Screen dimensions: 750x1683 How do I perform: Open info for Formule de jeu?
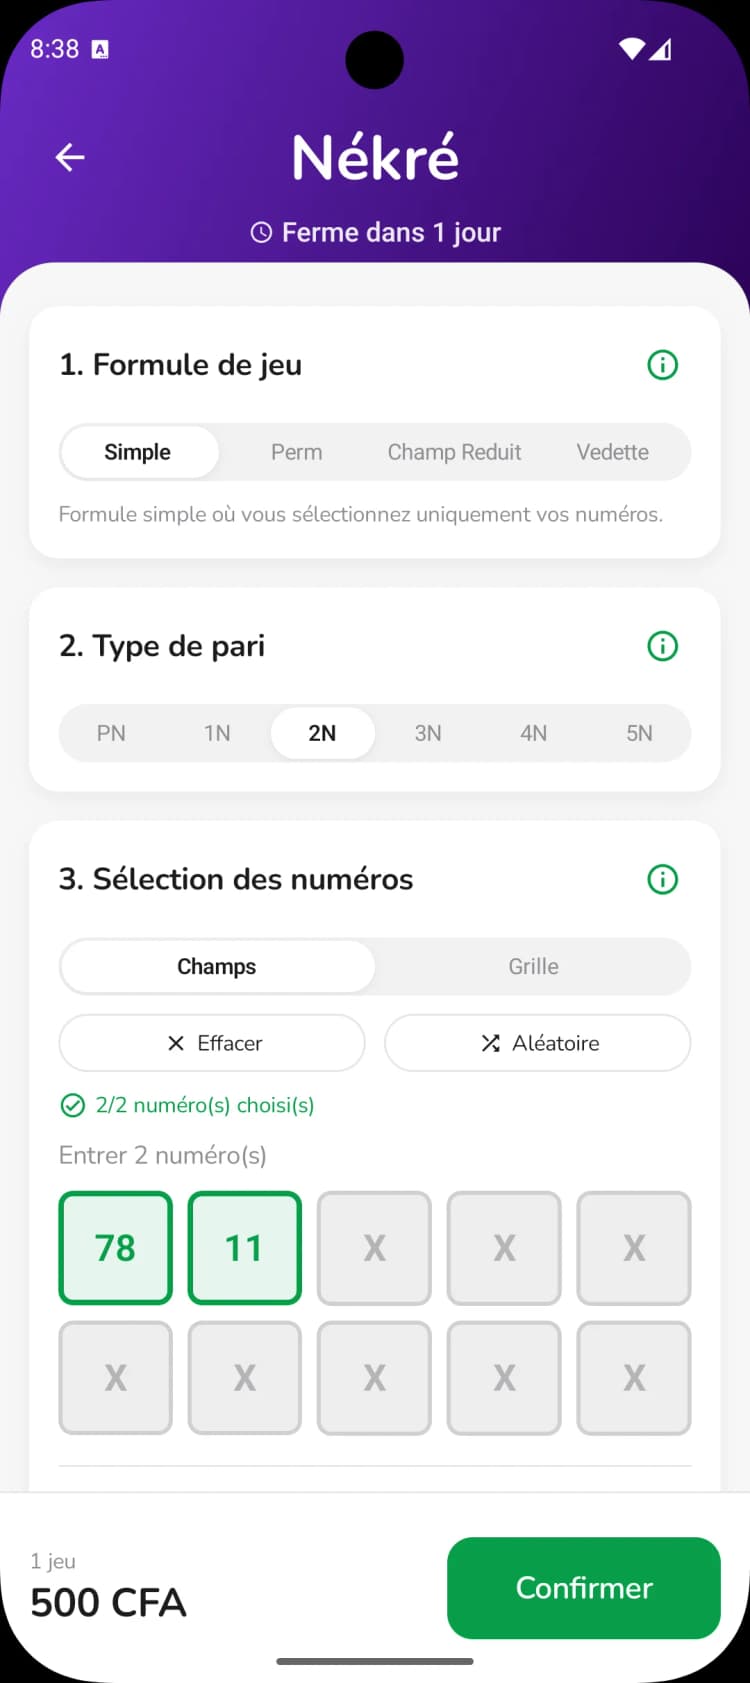662,365
